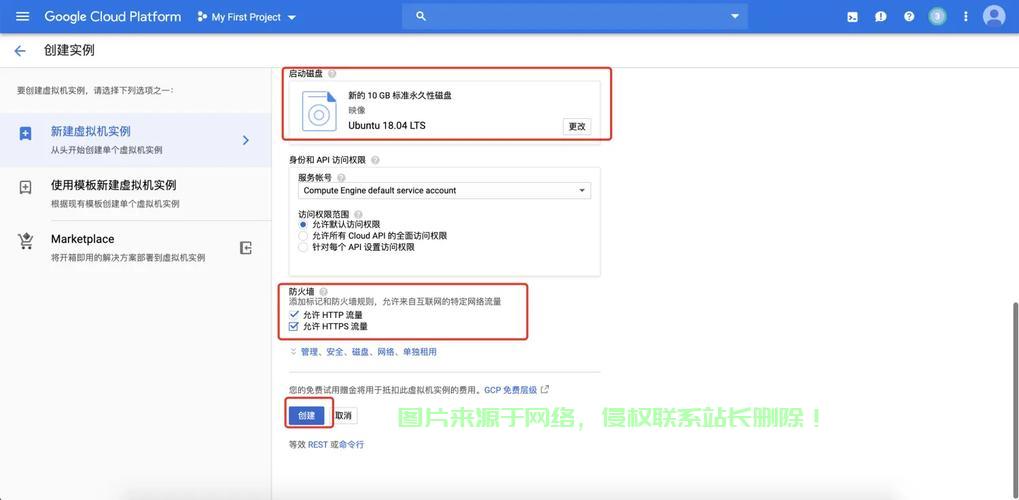
Task: Open notifications badge showing 3
Action: 937,17
